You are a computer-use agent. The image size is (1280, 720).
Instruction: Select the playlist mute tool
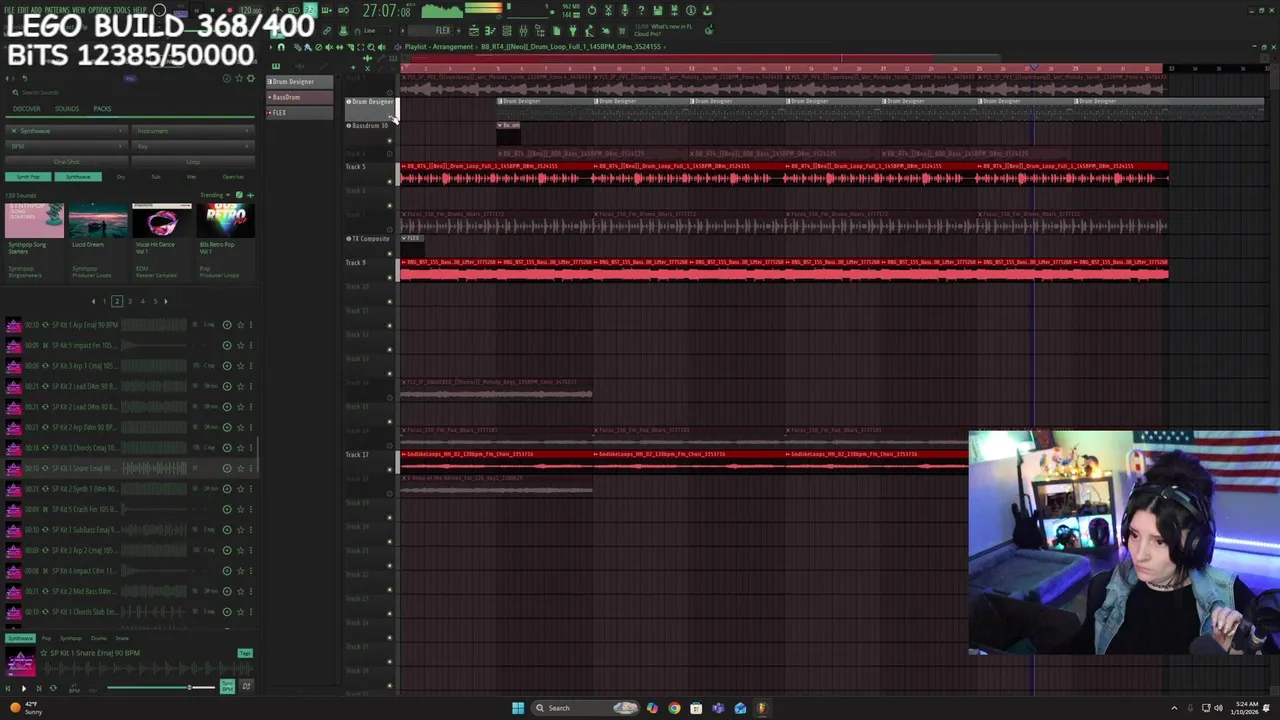click(x=330, y=47)
